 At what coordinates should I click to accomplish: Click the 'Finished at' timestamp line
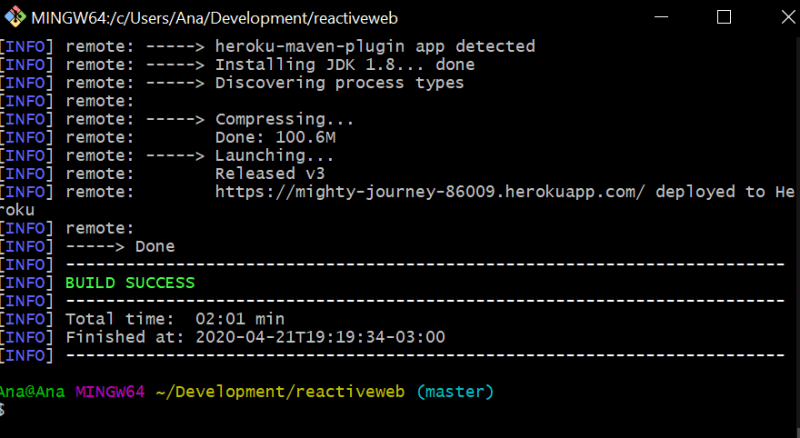click(255, 337)
